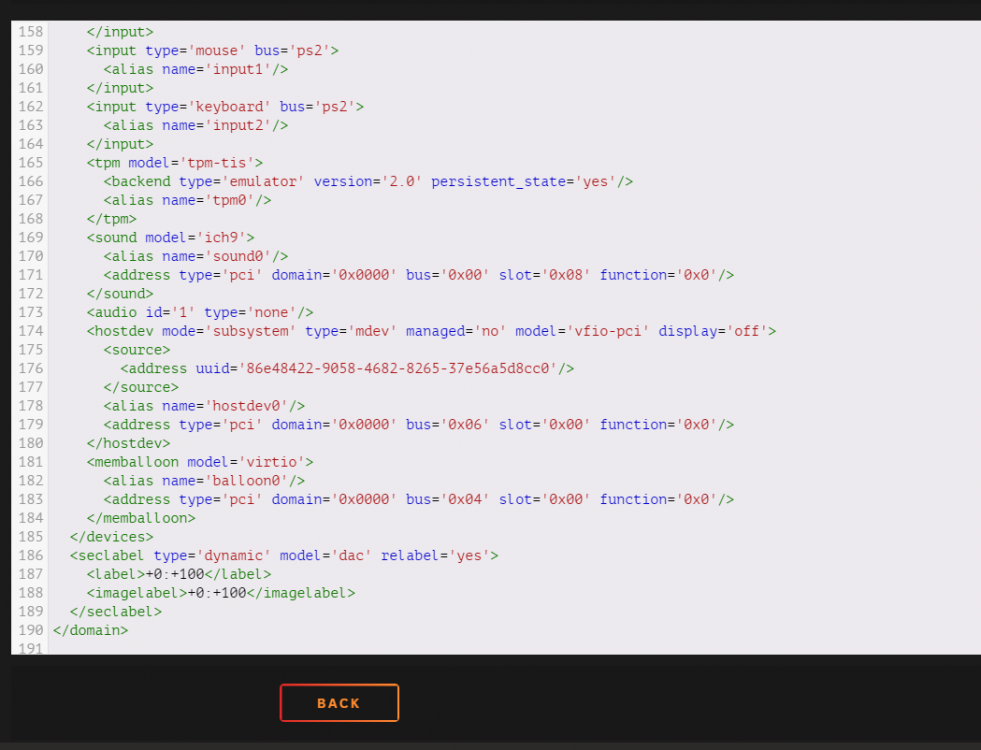Click the opening <source> tag
The image size is (981, 750).
tap(137, 350)
